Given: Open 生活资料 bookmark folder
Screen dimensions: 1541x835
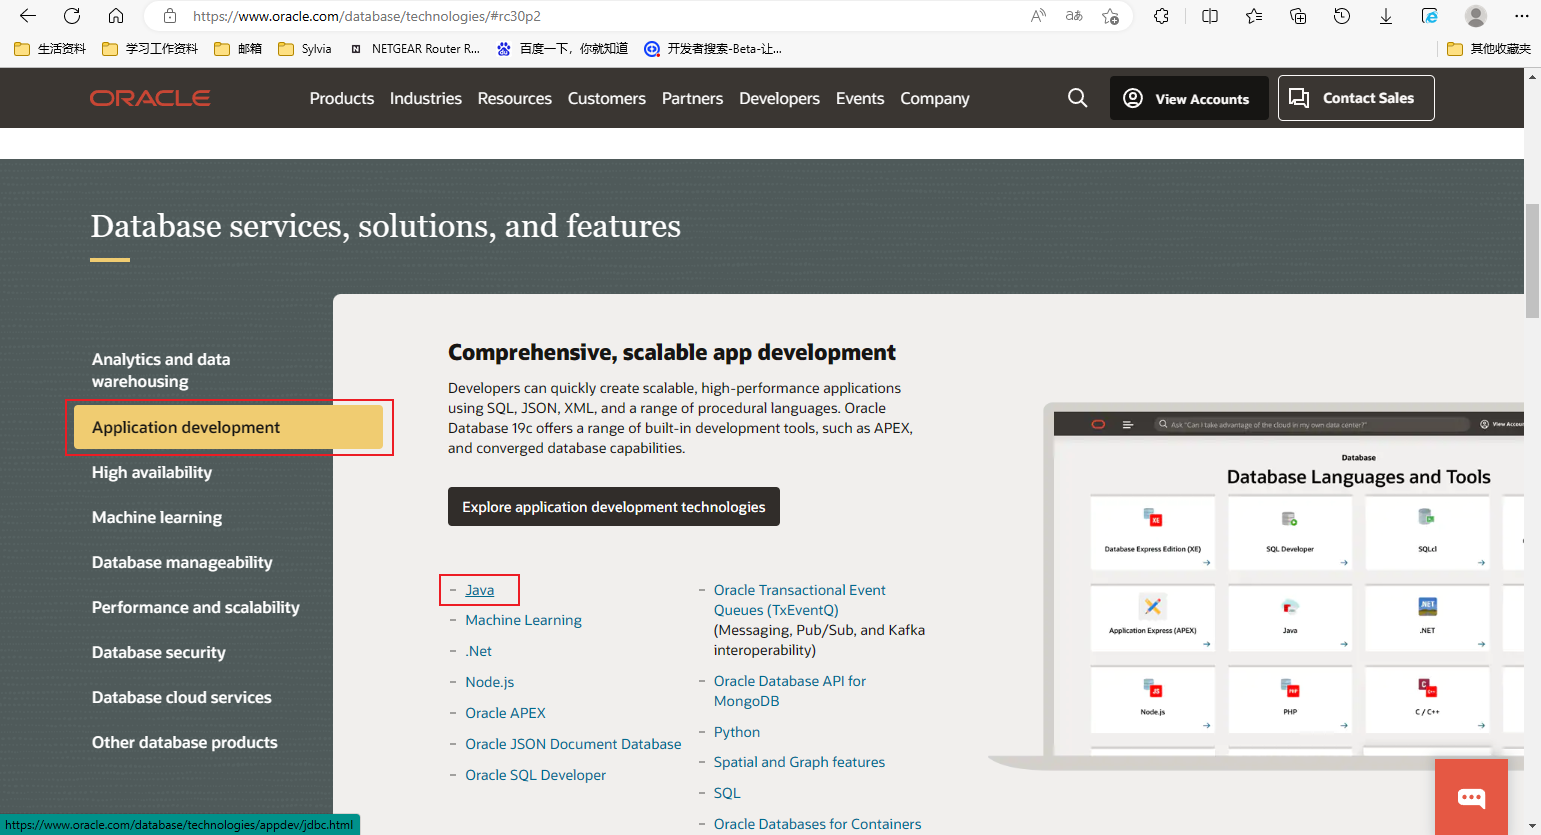Looking at the screenshot, I should click(x=50, y=48).
